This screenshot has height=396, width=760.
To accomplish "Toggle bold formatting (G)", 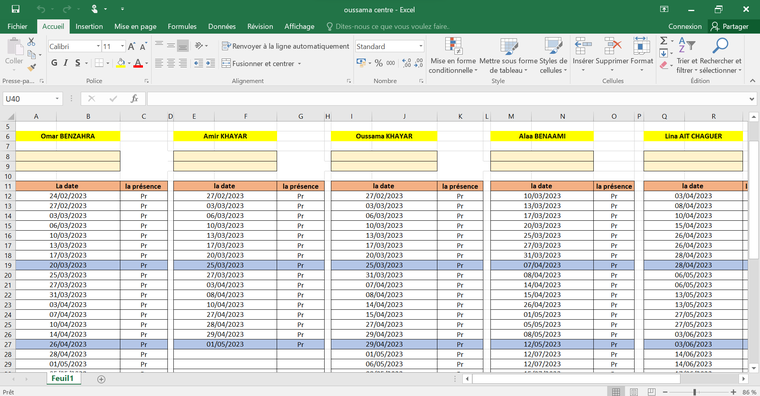I will [54, 63].
